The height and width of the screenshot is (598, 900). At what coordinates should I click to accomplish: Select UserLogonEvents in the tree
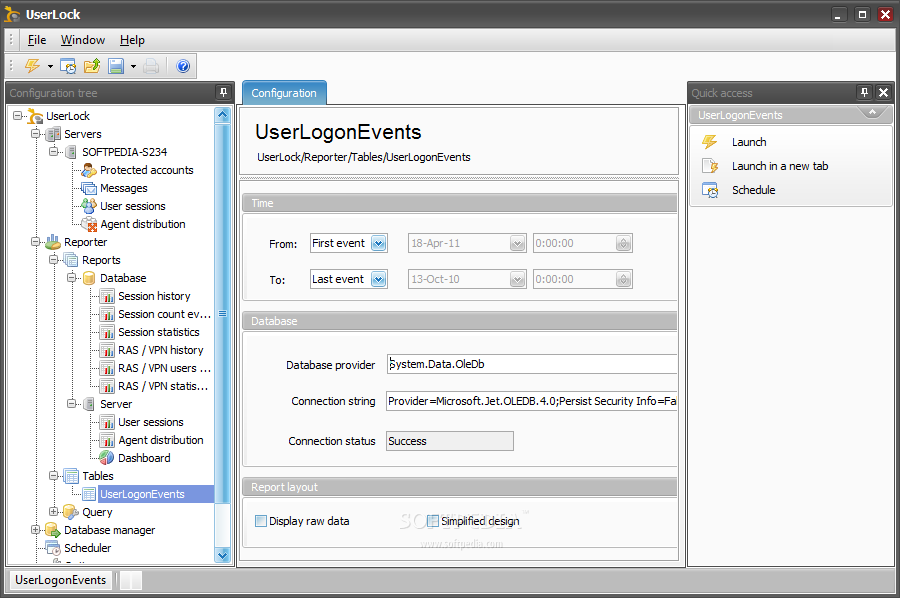click(x=142, y=494)
